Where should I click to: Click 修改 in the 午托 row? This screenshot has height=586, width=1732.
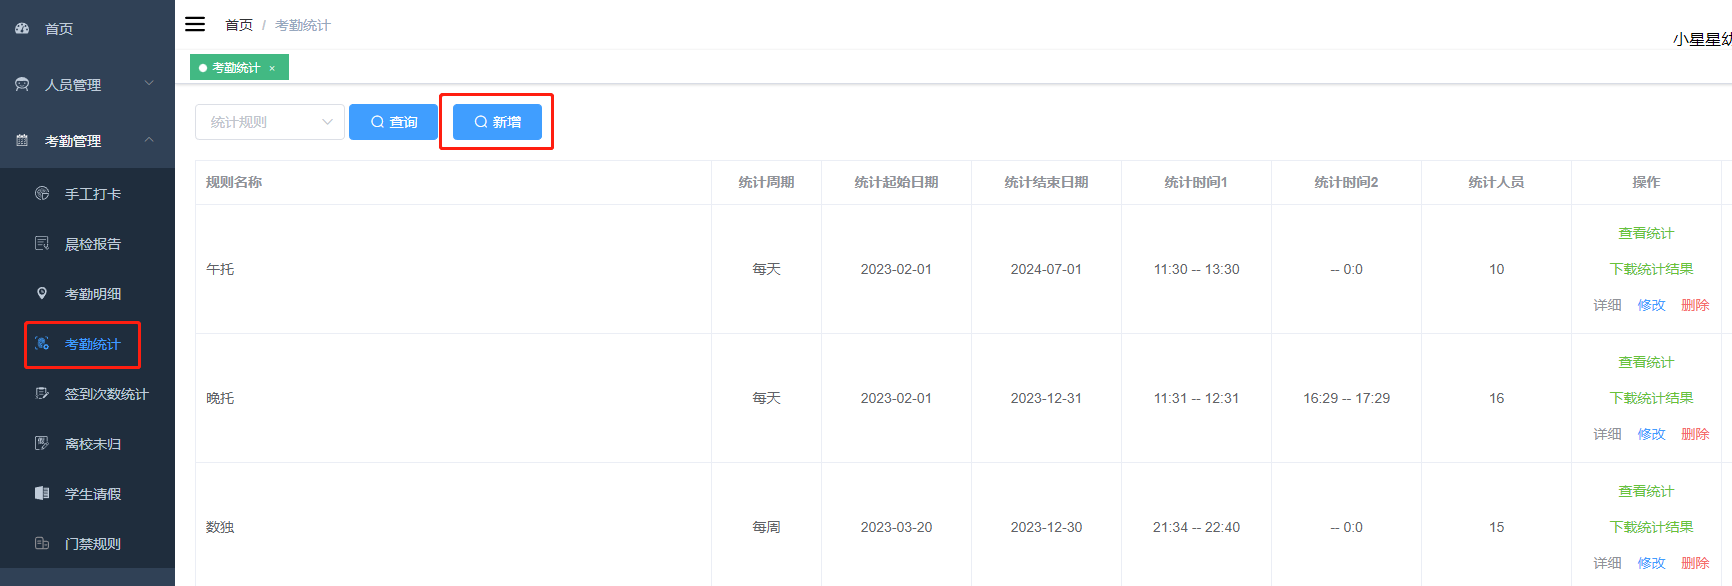click(1652, 305)
